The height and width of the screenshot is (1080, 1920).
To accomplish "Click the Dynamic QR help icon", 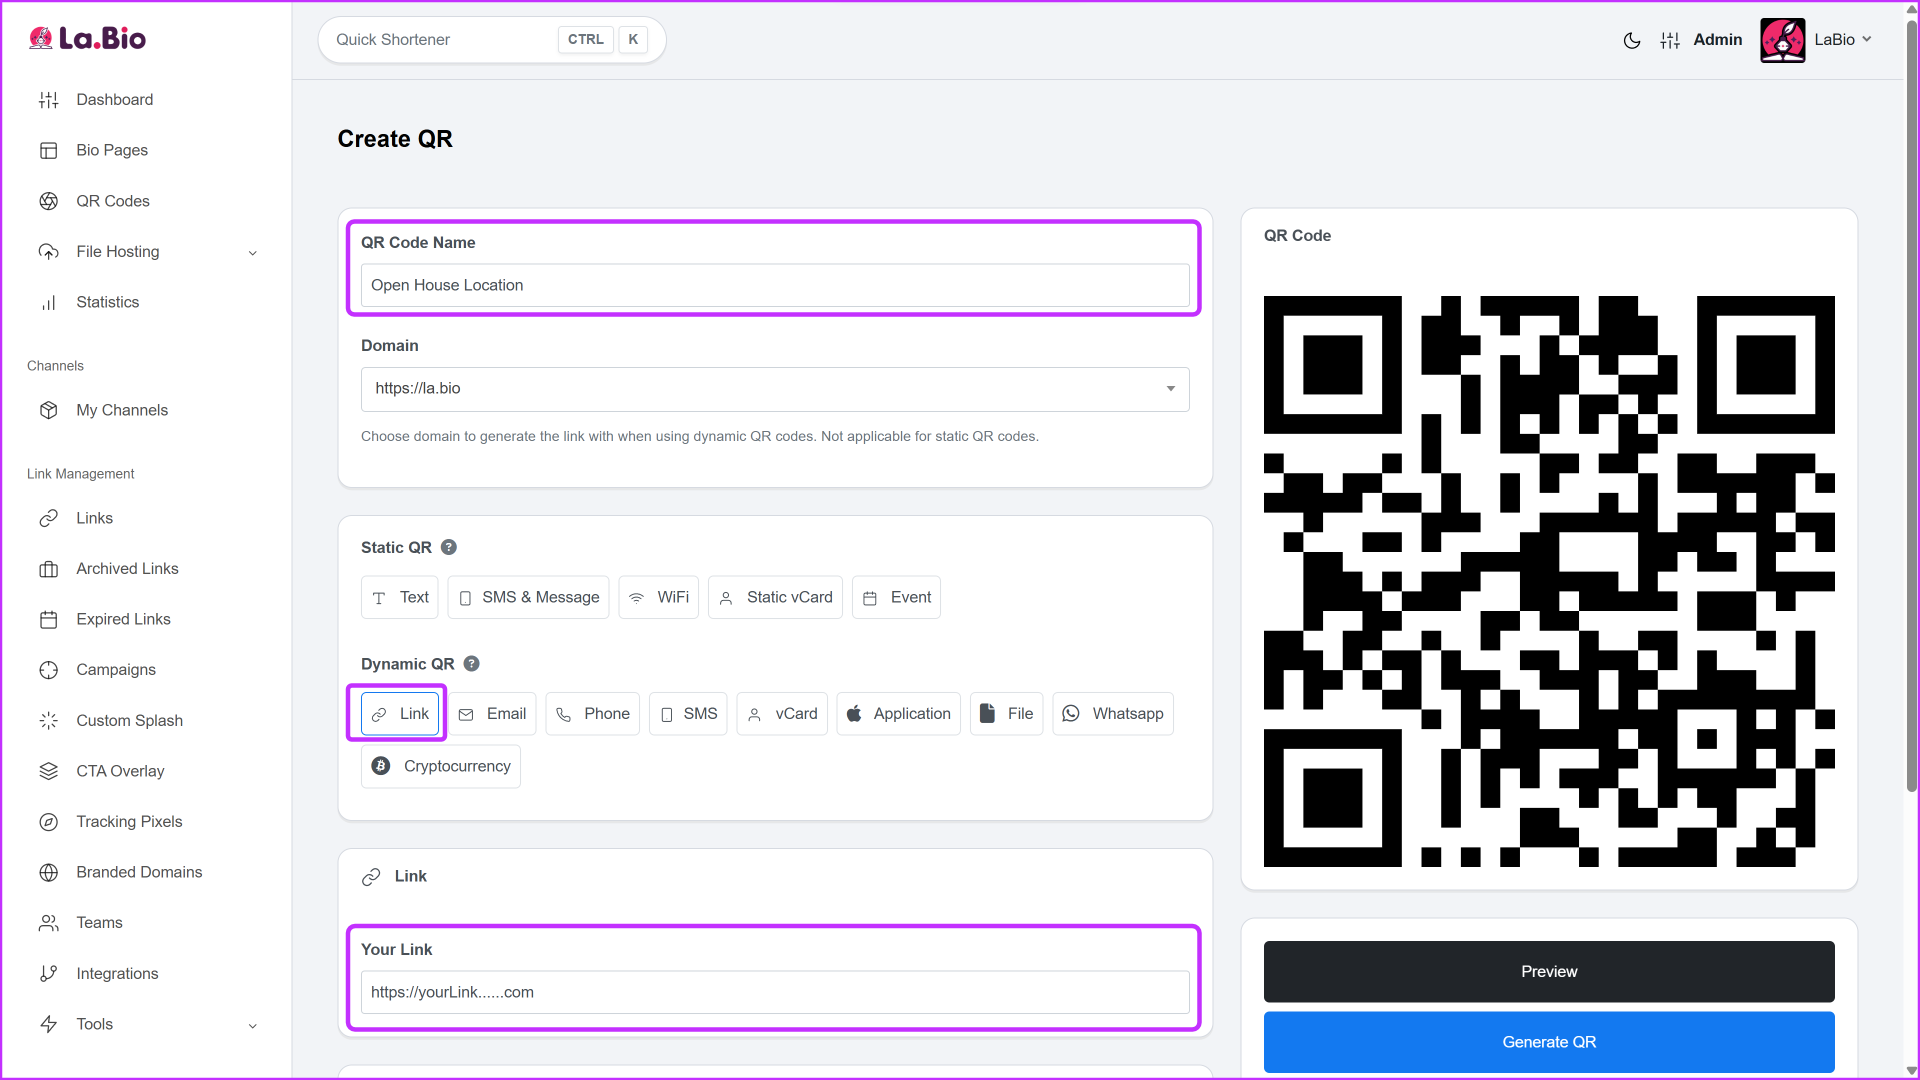I will pyautogui.click(x=472, y=664).
